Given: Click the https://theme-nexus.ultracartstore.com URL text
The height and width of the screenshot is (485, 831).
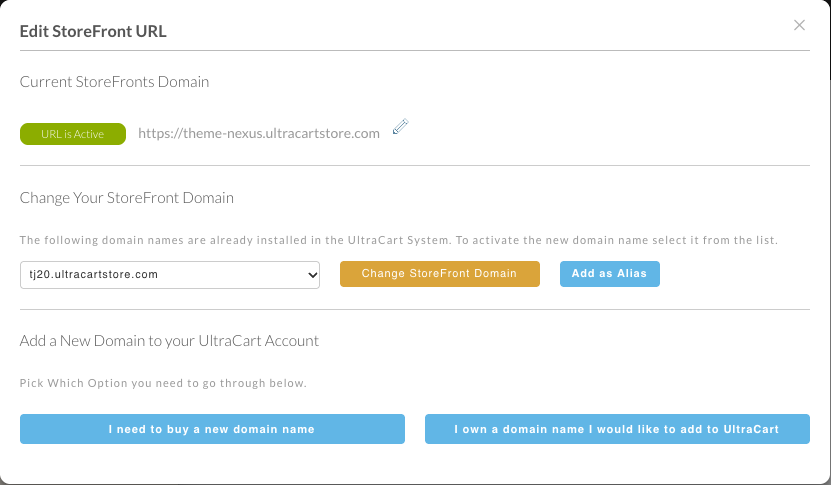Looking at the screenshot, I should (259, 134).
